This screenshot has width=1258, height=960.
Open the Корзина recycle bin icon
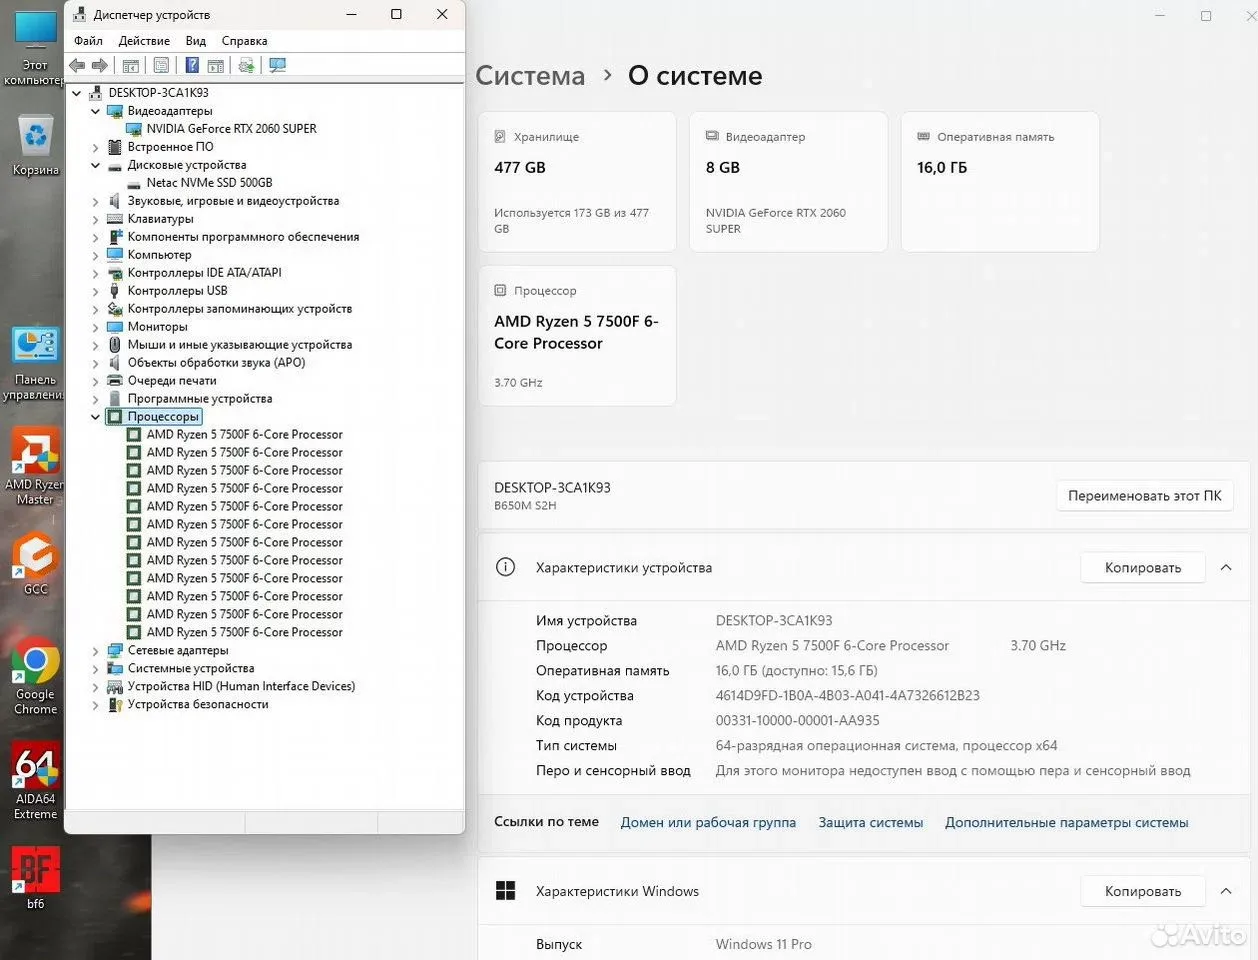pyautogui.click(x=35, y=145)
